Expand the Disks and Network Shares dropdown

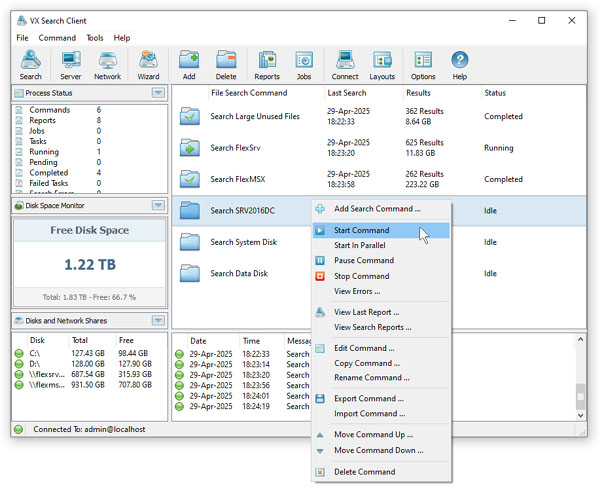point(158,321)
